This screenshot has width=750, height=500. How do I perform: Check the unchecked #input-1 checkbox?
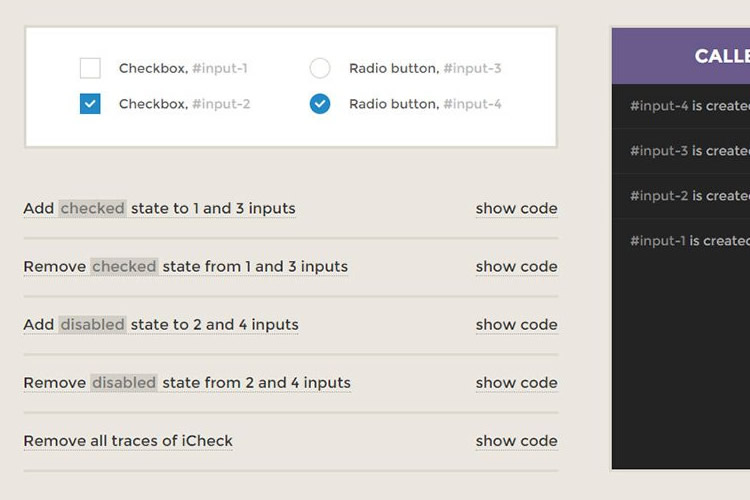pos(90,68)
